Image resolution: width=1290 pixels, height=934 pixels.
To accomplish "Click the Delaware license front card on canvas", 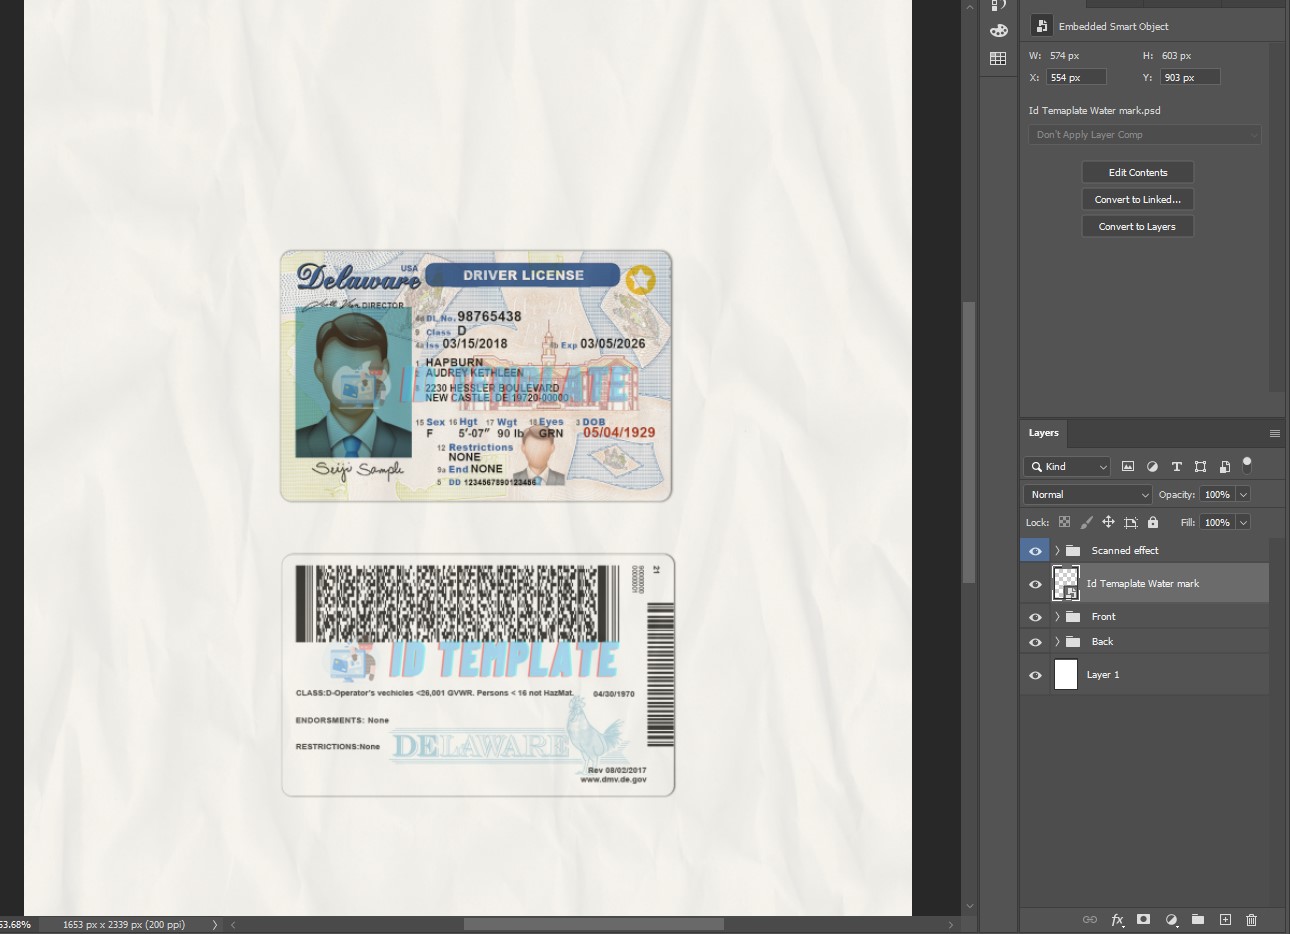I will (x=476, y=376).
